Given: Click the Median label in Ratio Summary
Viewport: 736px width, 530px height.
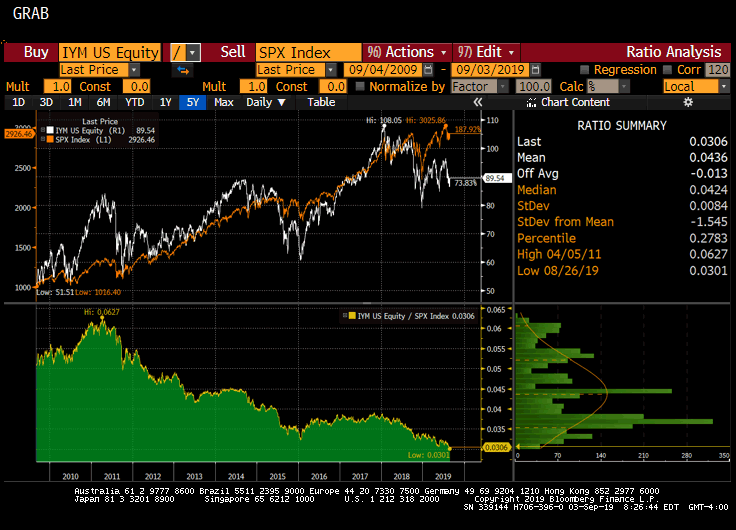Looking at the screenshot, I should tap(537, 190).
